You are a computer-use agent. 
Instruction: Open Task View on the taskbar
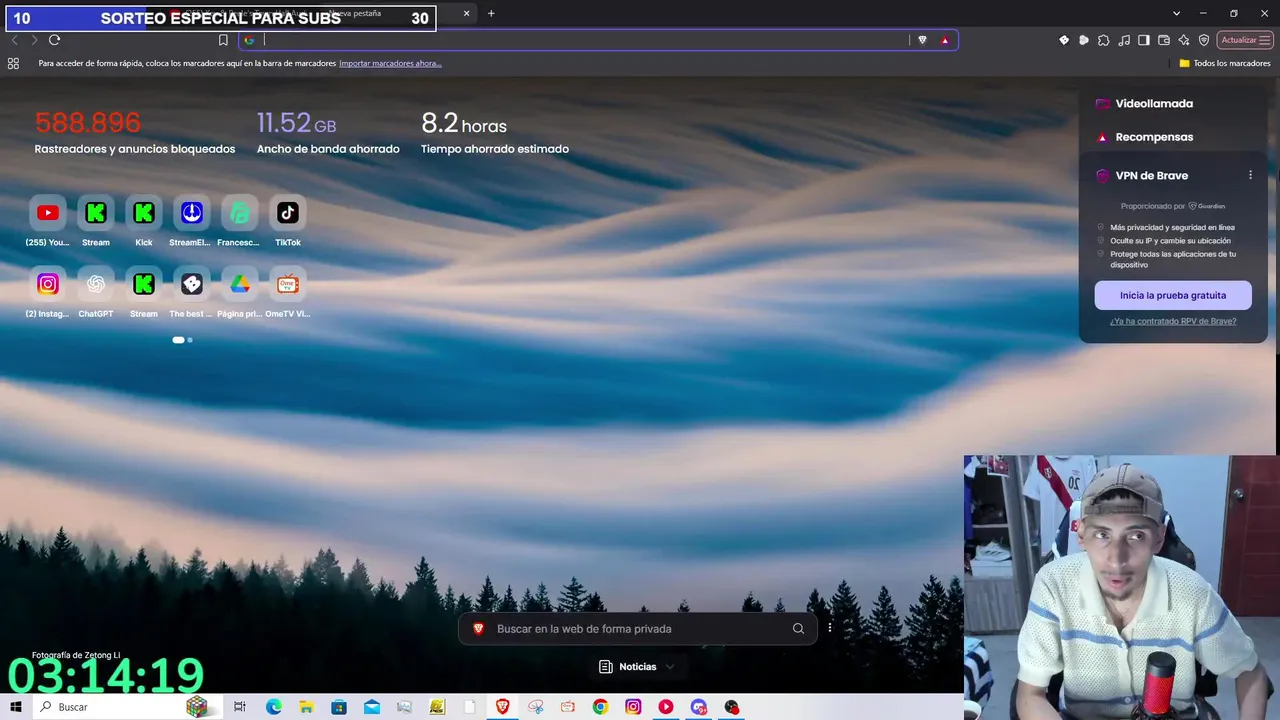(240, 707)
